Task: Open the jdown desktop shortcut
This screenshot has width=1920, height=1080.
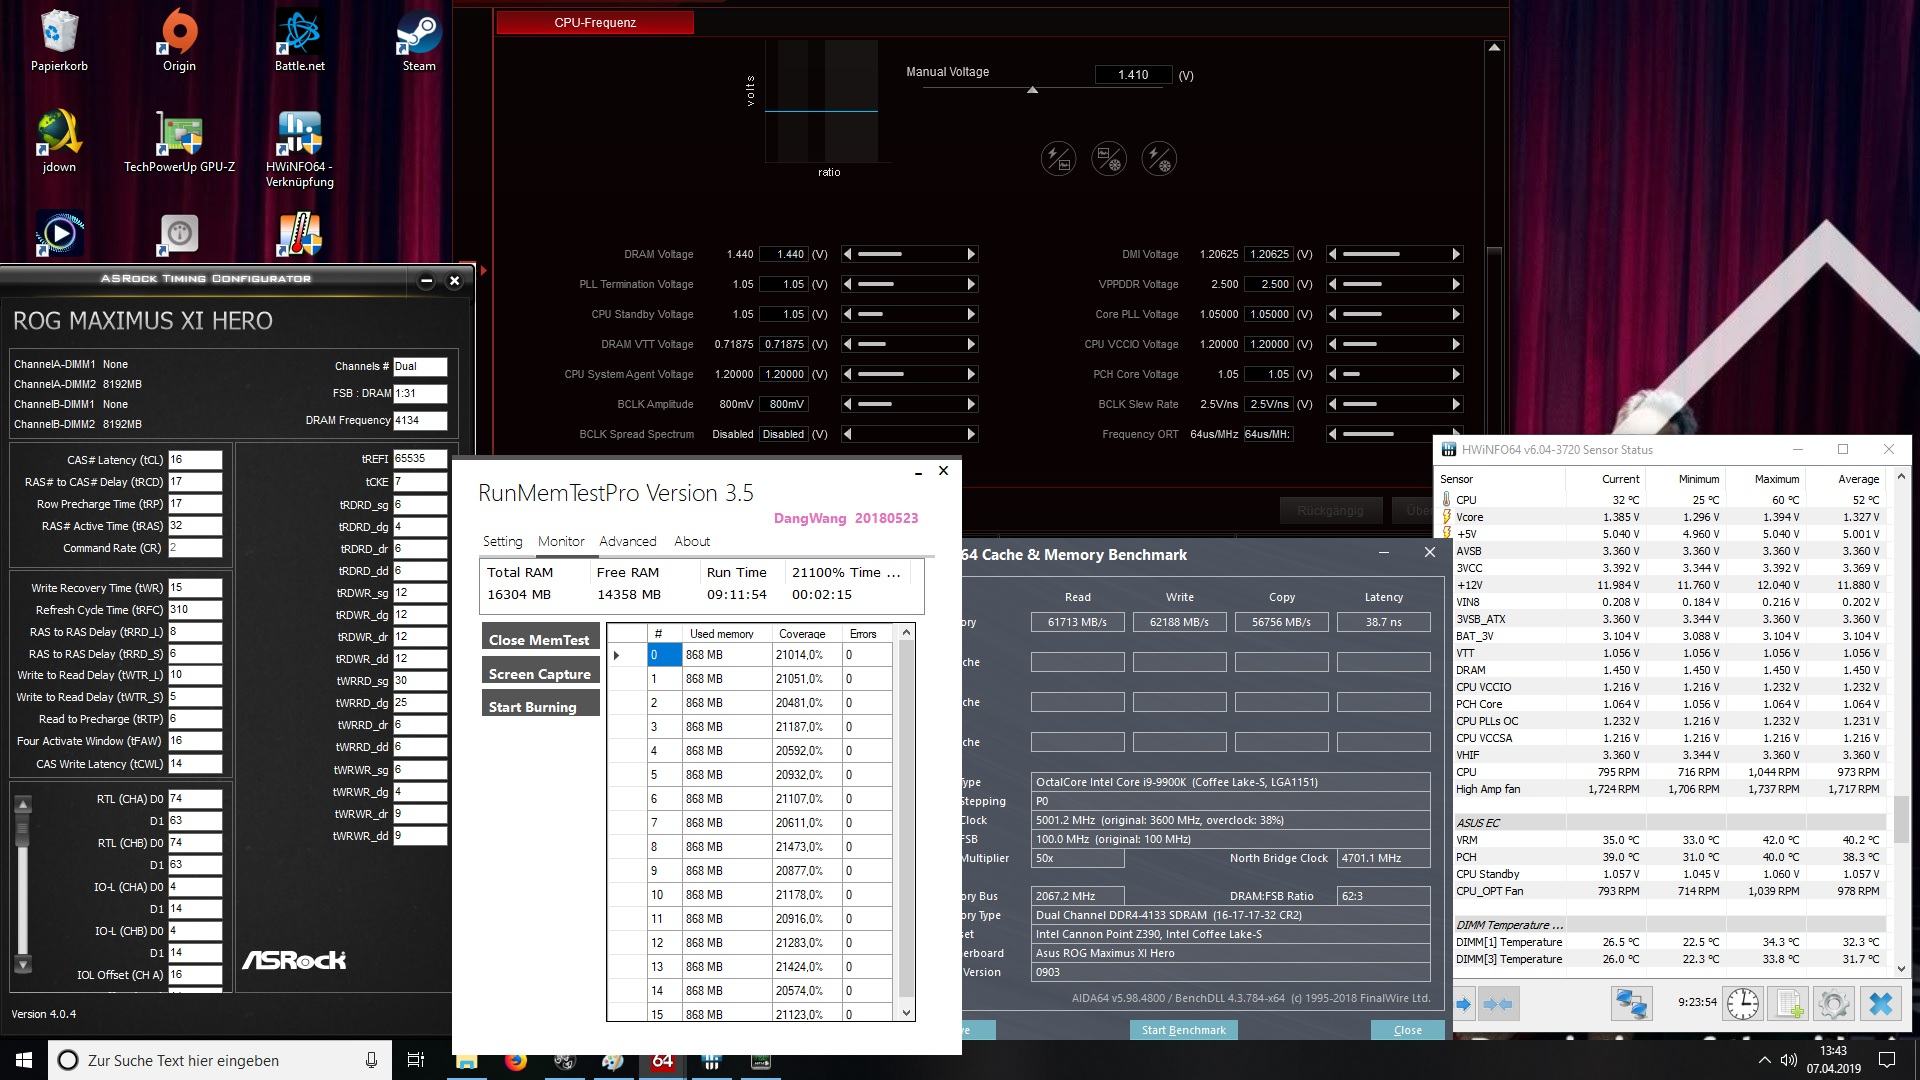Action: click(59, 142)
